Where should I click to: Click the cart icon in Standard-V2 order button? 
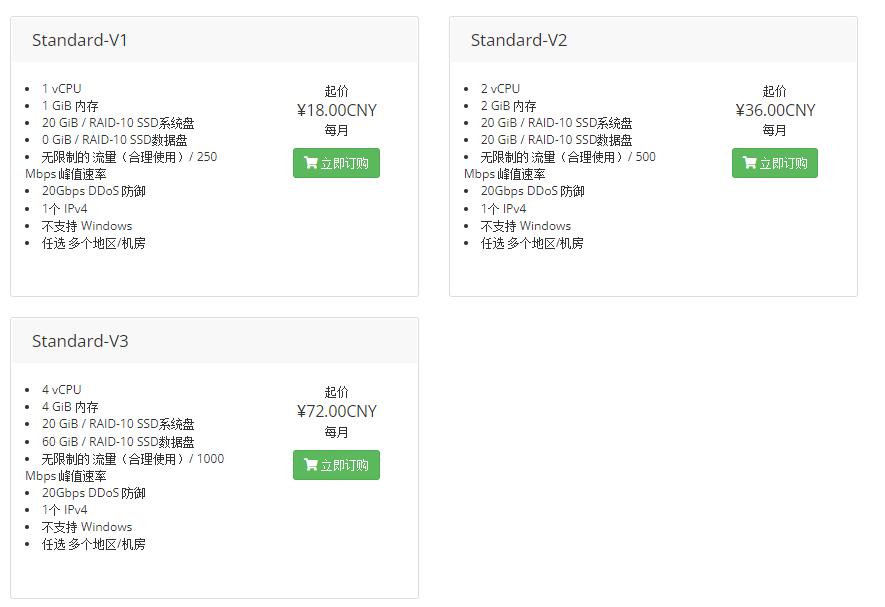749,163
